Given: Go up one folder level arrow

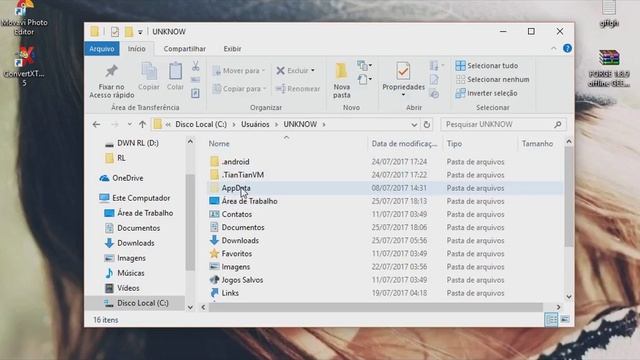Looking at the screenshot, I should pyautogui.click(x=142, y=124).
